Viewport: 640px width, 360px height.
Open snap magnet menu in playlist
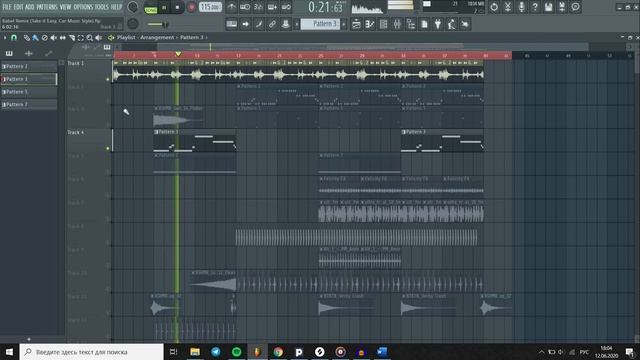click(14, 38)
